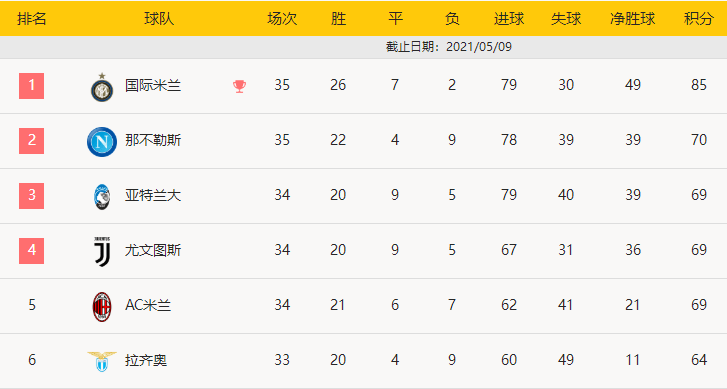
Task: Select the Juventus logo icon
Action: tap(102, 252)
